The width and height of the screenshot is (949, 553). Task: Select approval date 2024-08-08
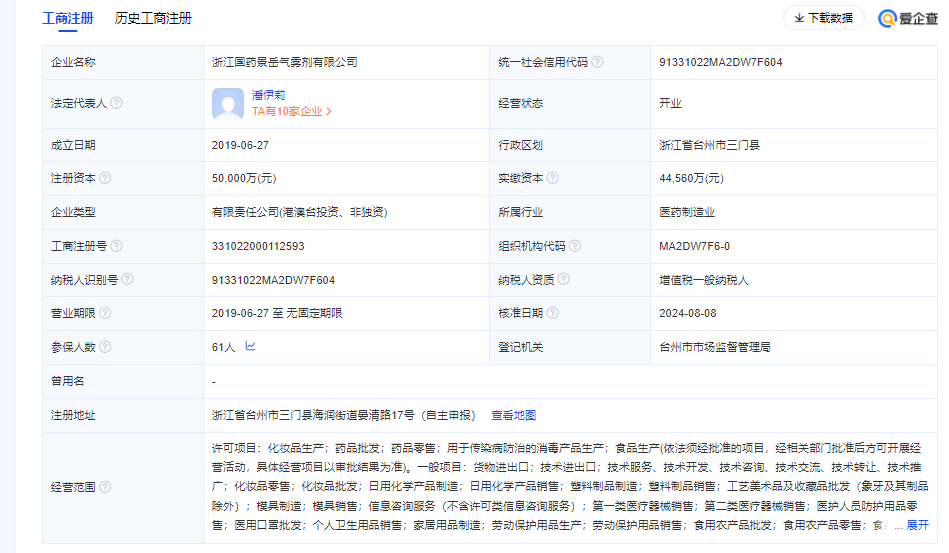(688, 313)
